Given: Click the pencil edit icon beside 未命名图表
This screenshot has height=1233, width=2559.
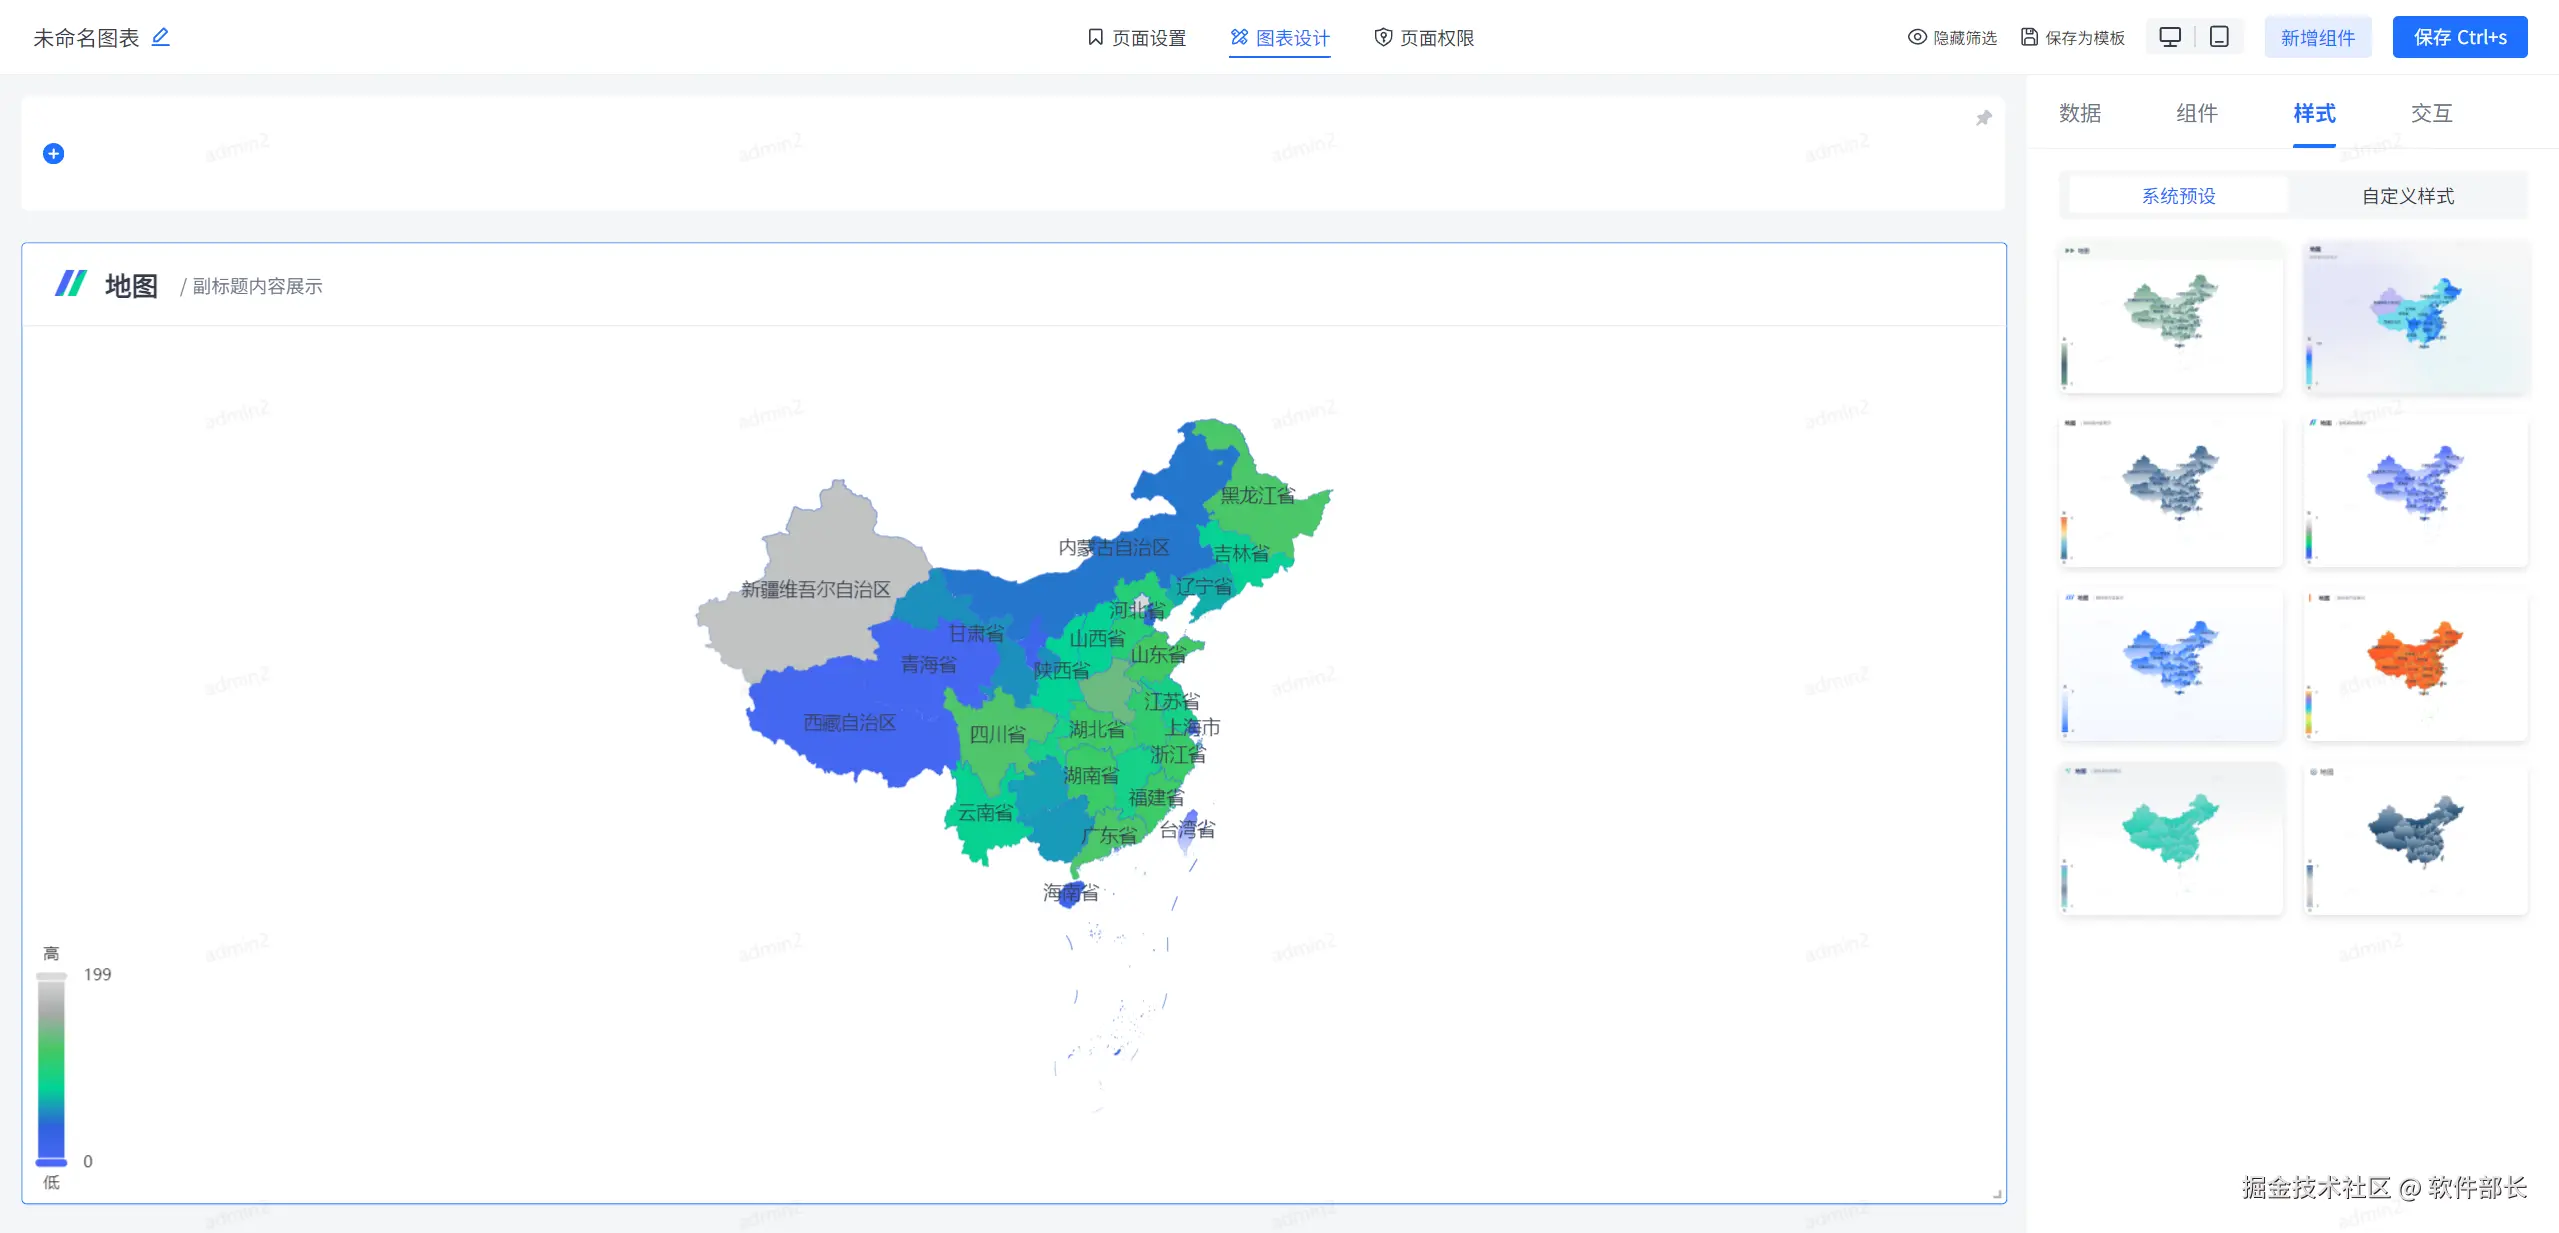Looking at the screenshot, I should click(x=160, y=37).
